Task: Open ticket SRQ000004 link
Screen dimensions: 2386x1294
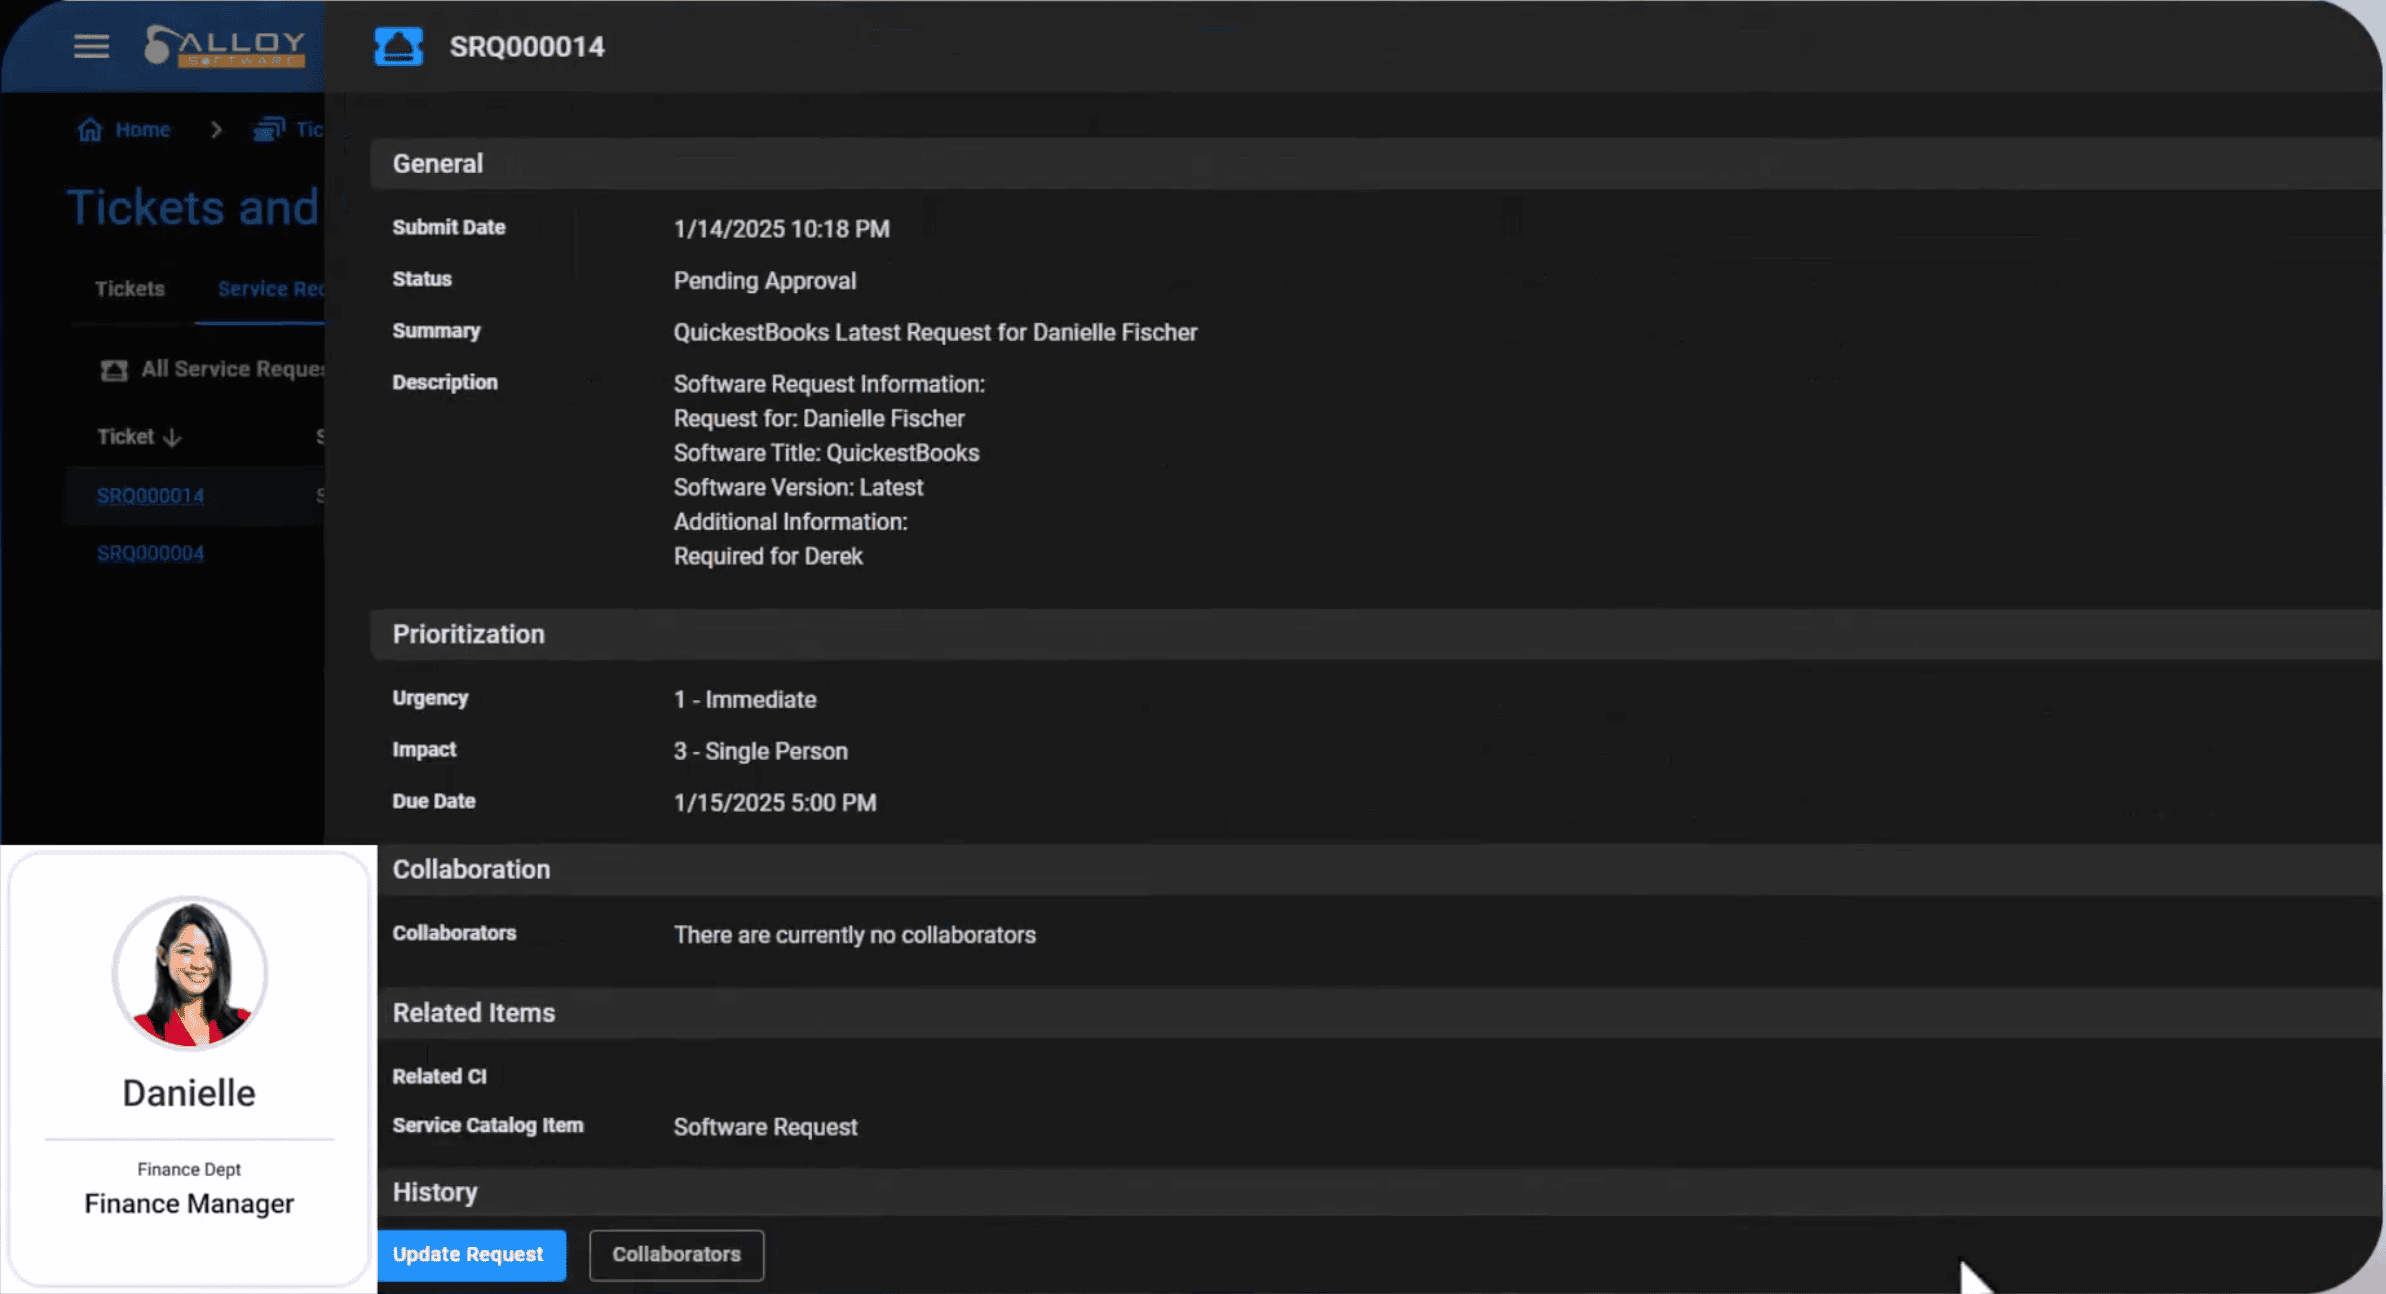Action: point(150,554)
